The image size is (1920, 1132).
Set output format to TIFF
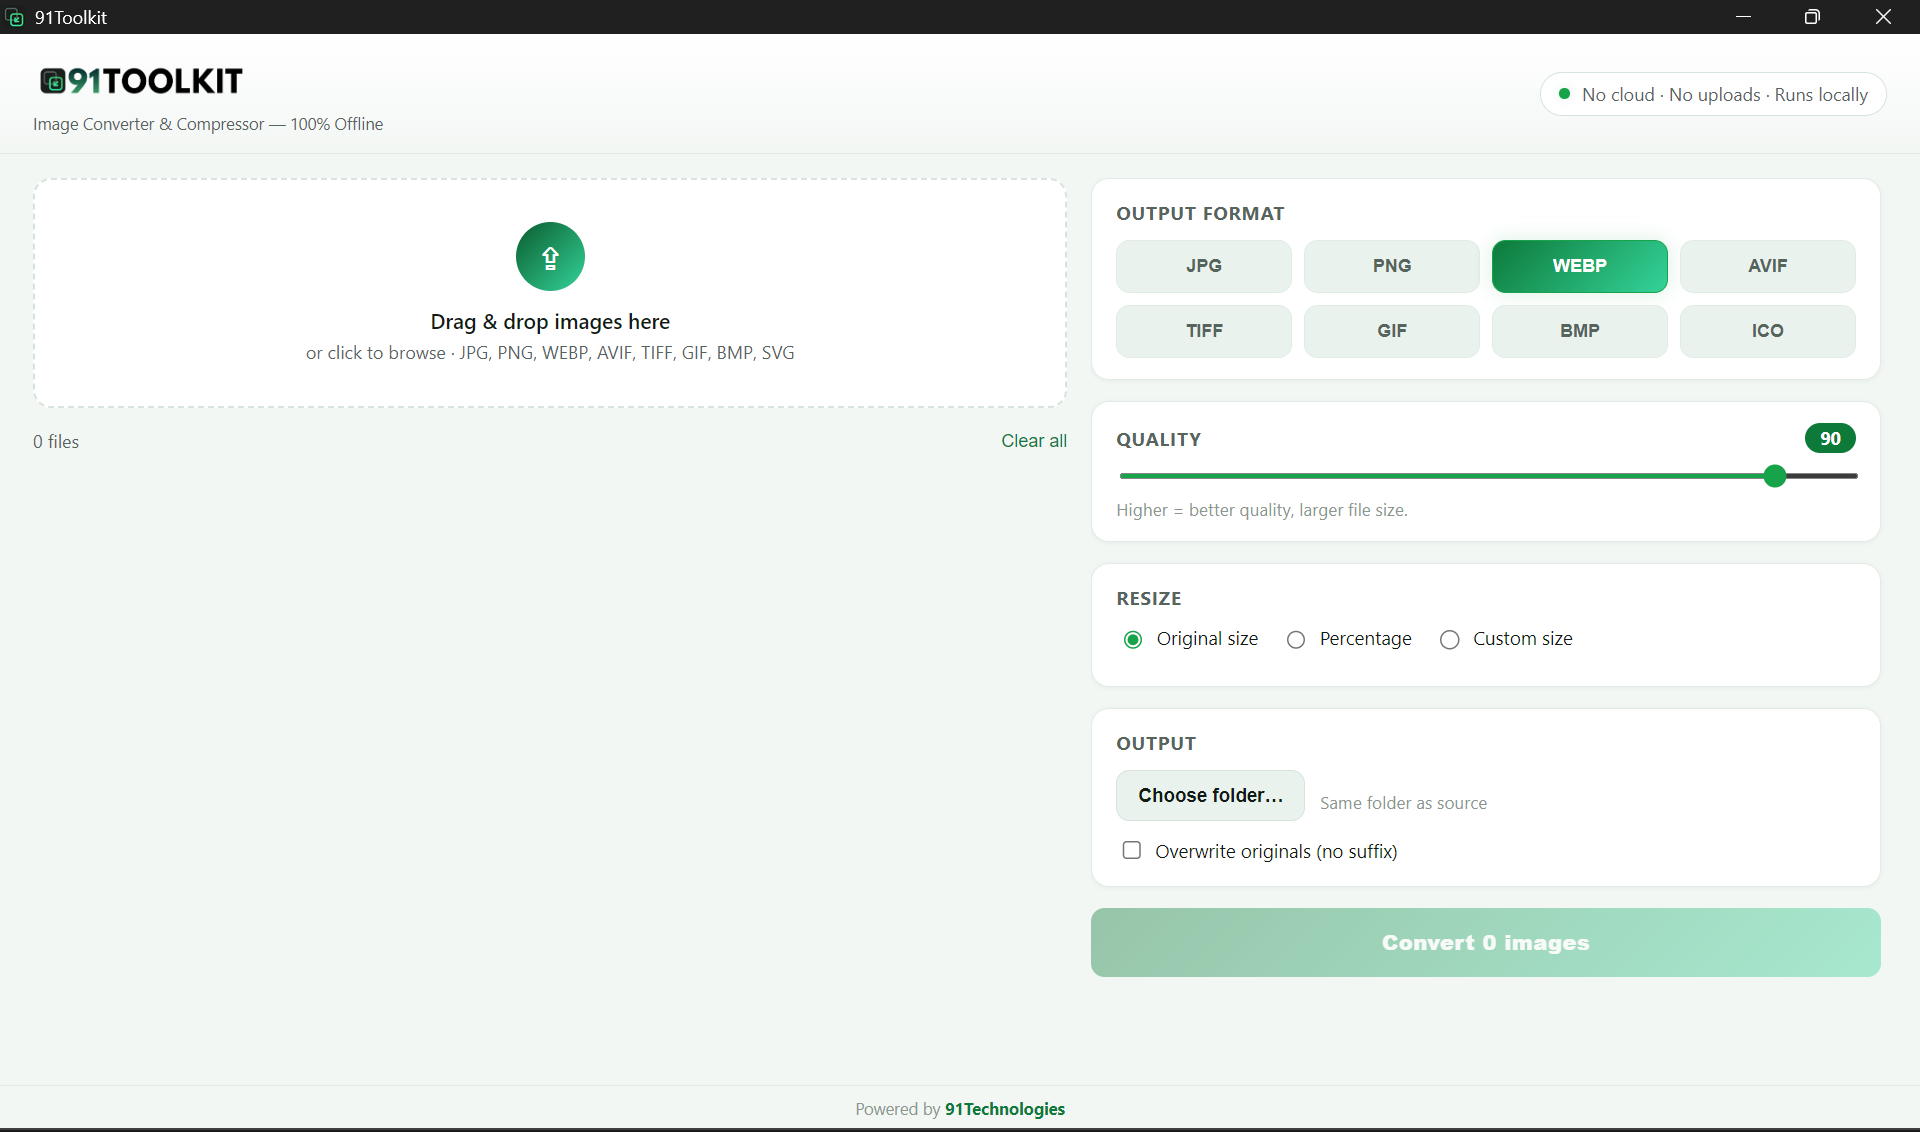point(1204,331)
